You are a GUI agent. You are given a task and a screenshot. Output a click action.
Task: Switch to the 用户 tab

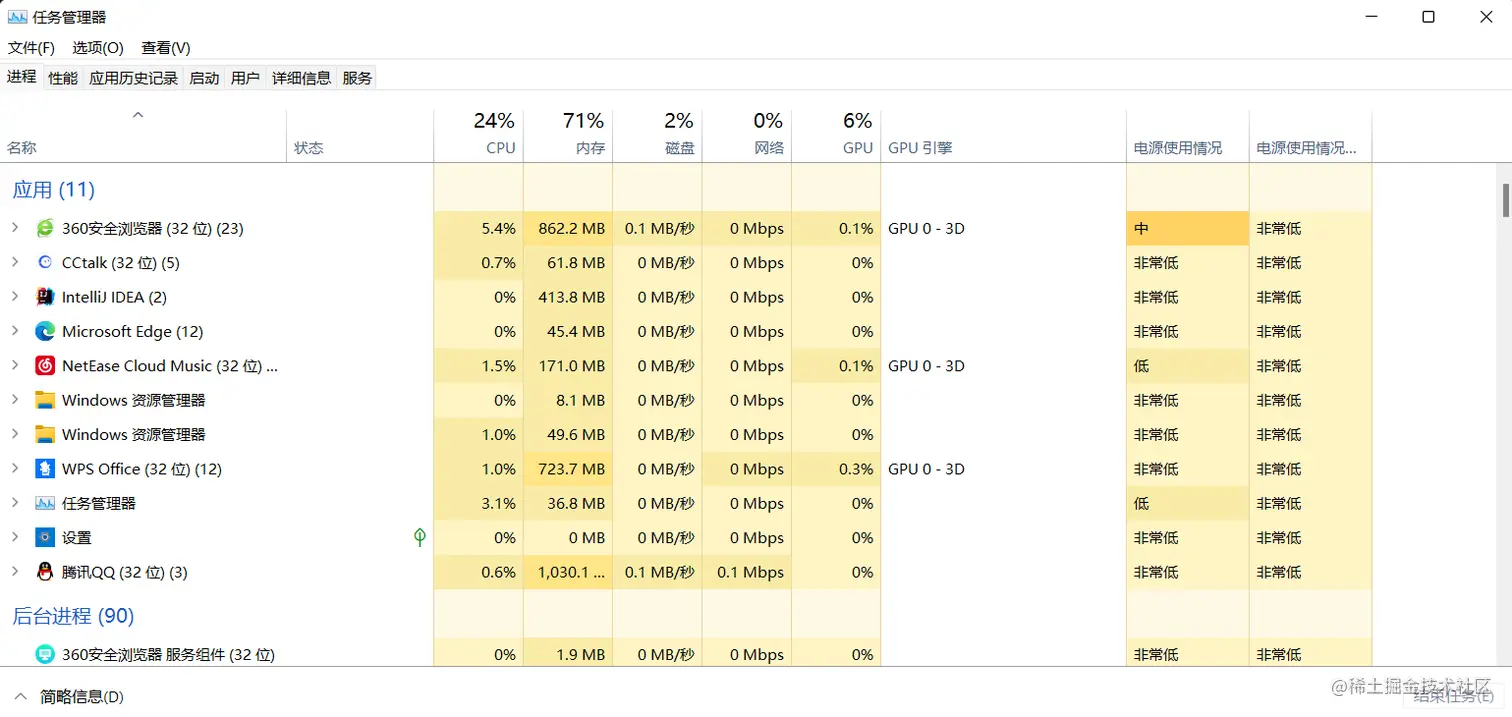click(x=245, y=77)
